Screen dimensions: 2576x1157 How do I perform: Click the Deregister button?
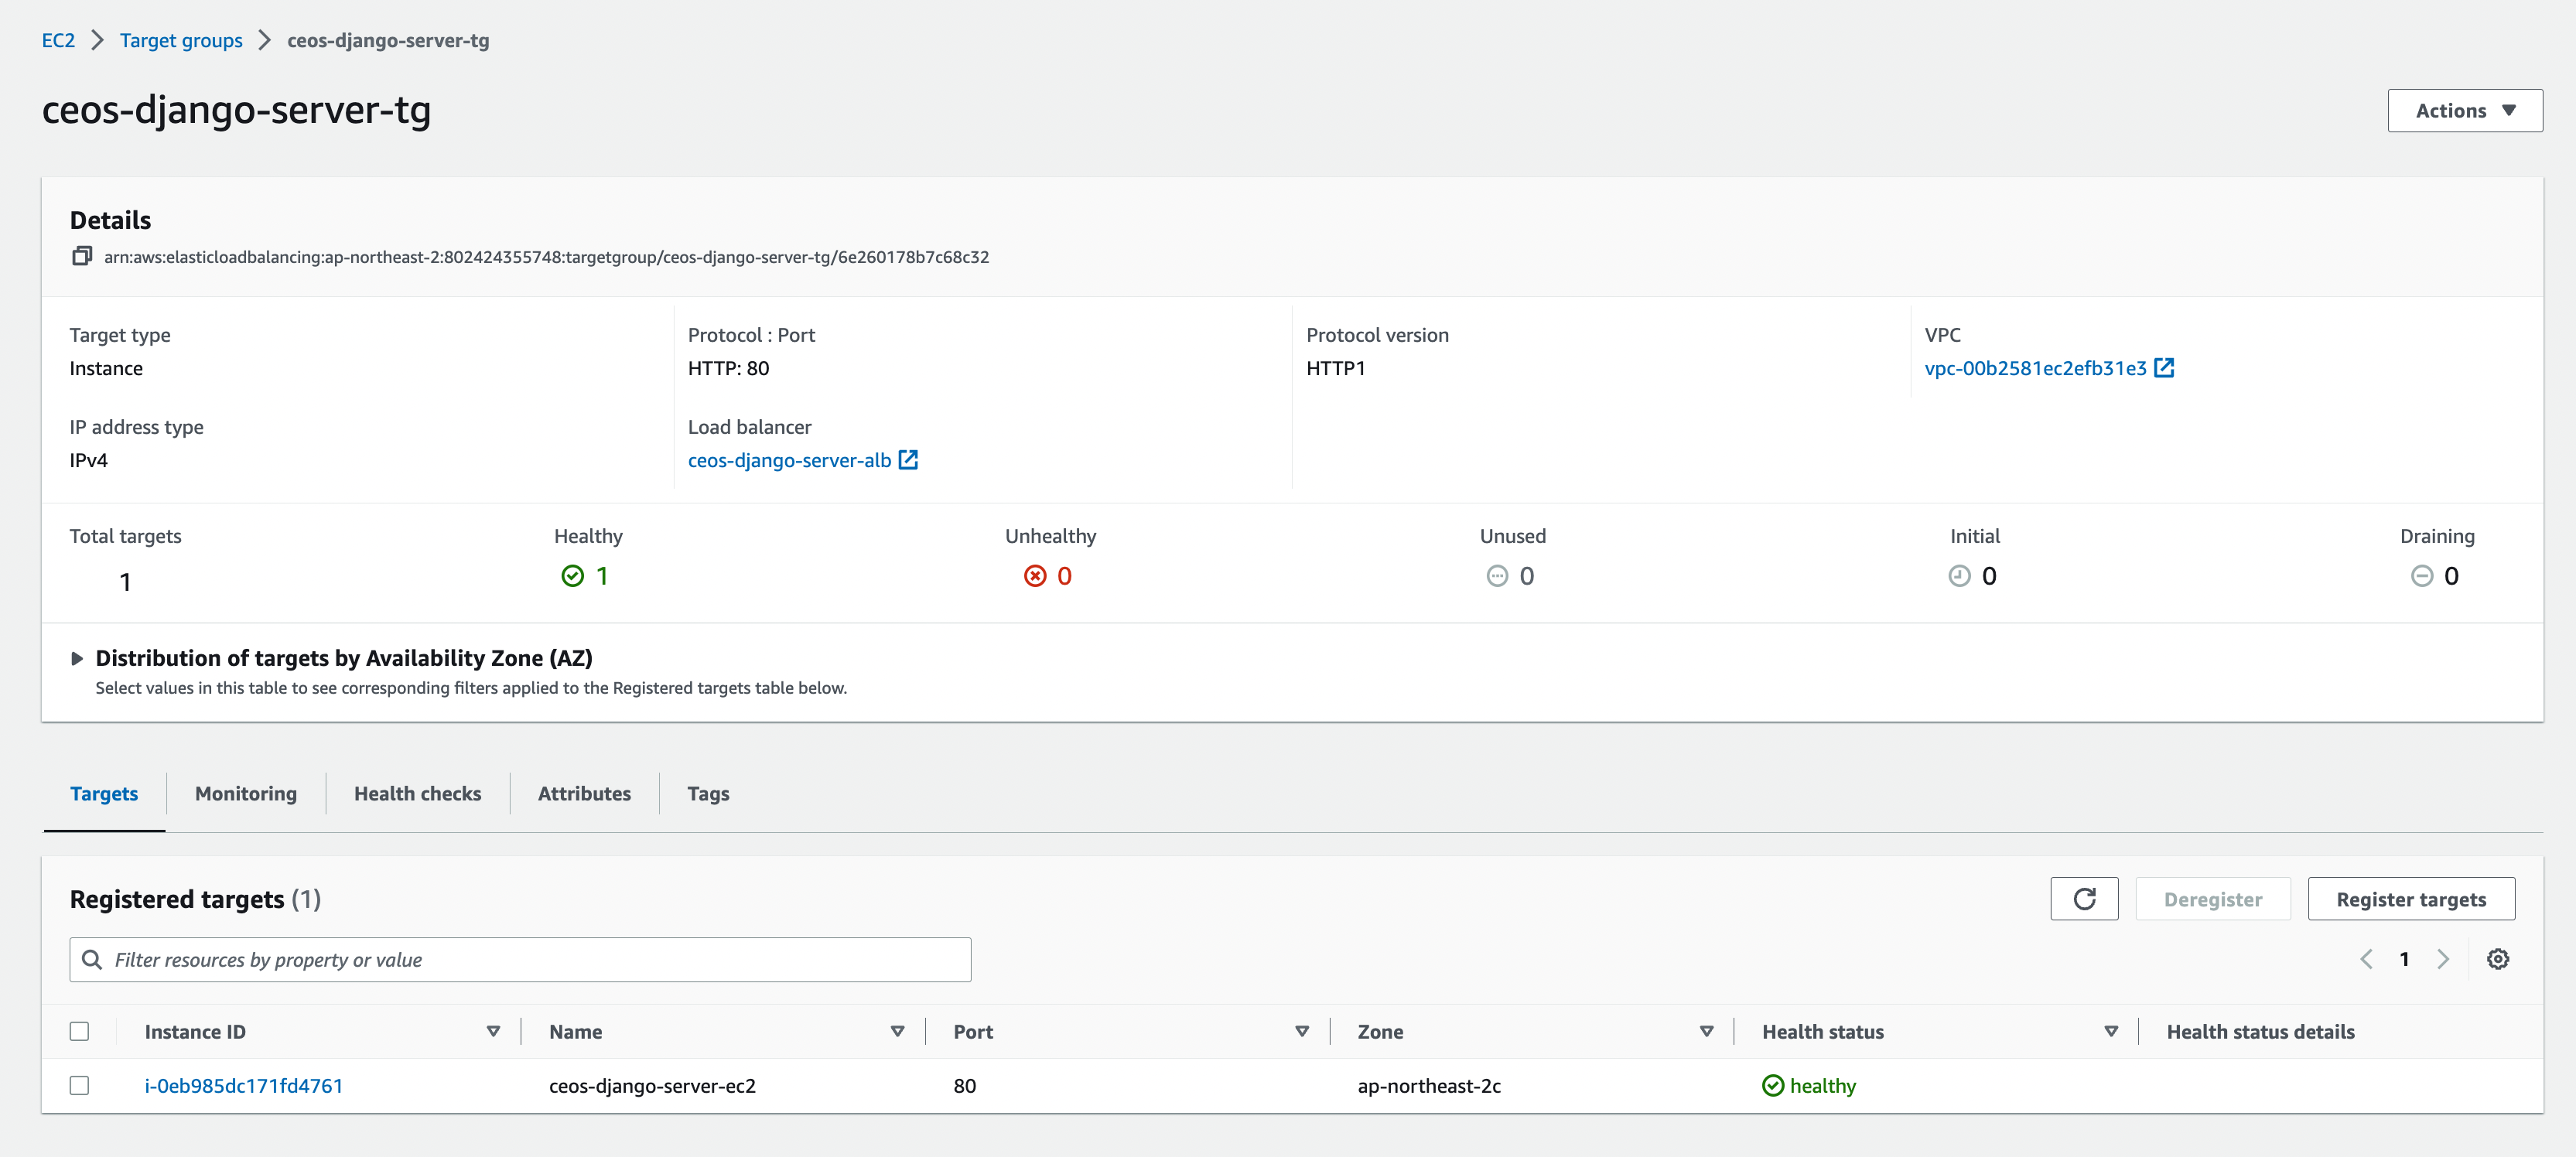tap(2212, 899)
